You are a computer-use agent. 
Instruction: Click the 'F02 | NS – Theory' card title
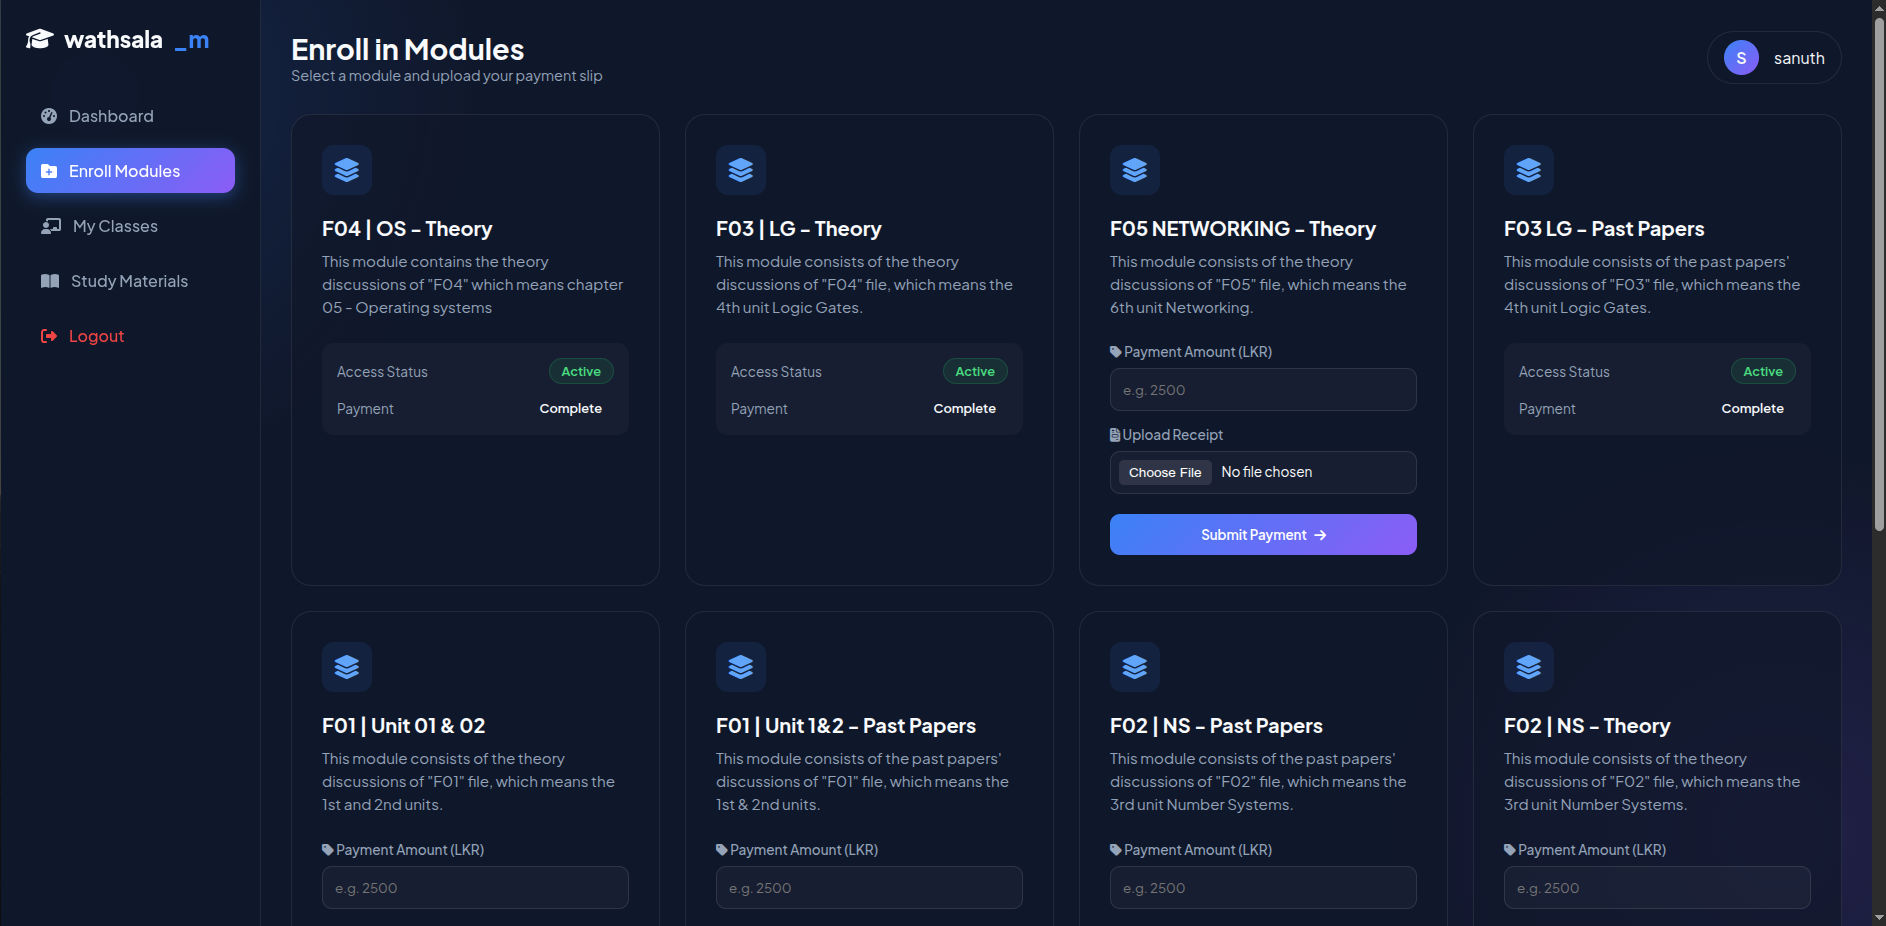[x=1587, y=726]
